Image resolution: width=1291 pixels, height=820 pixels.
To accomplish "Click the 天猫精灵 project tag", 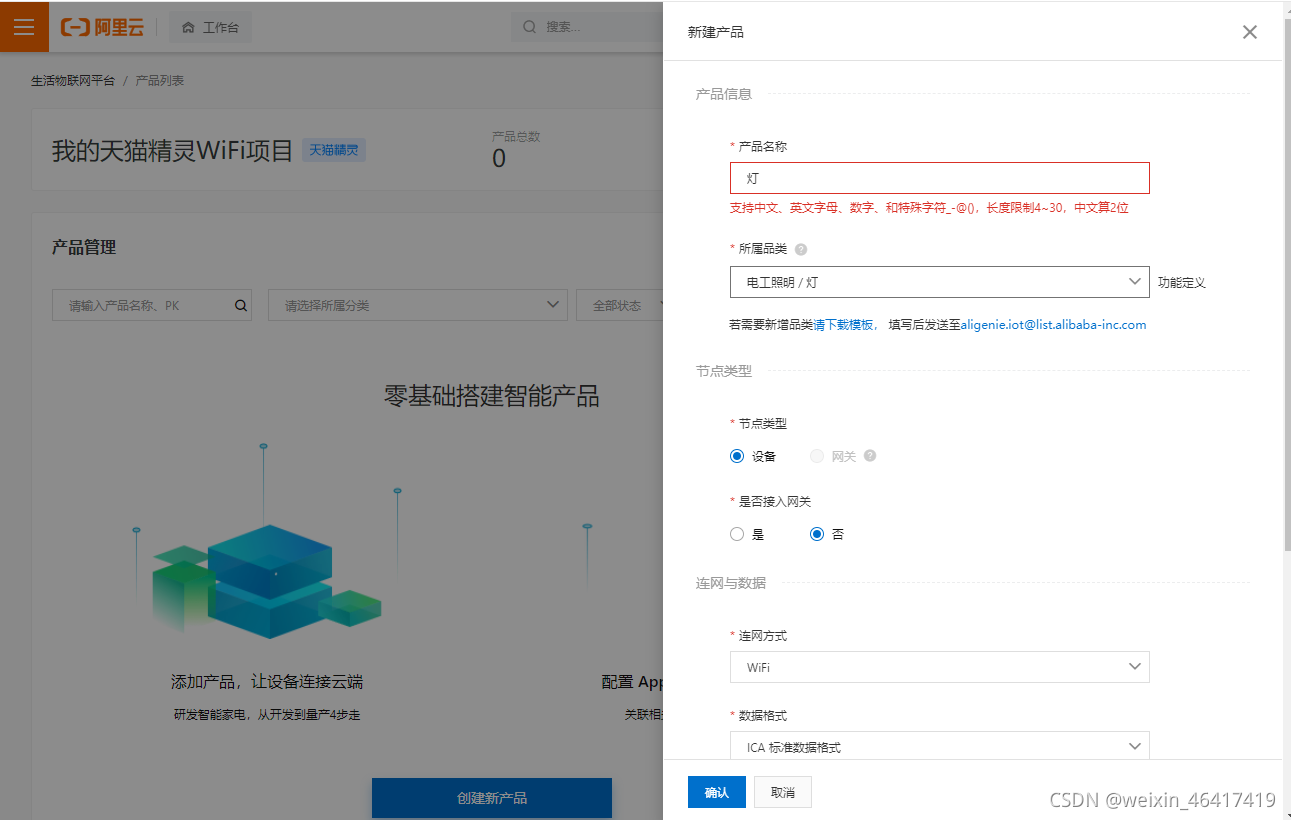I will [x=334, y=151].
